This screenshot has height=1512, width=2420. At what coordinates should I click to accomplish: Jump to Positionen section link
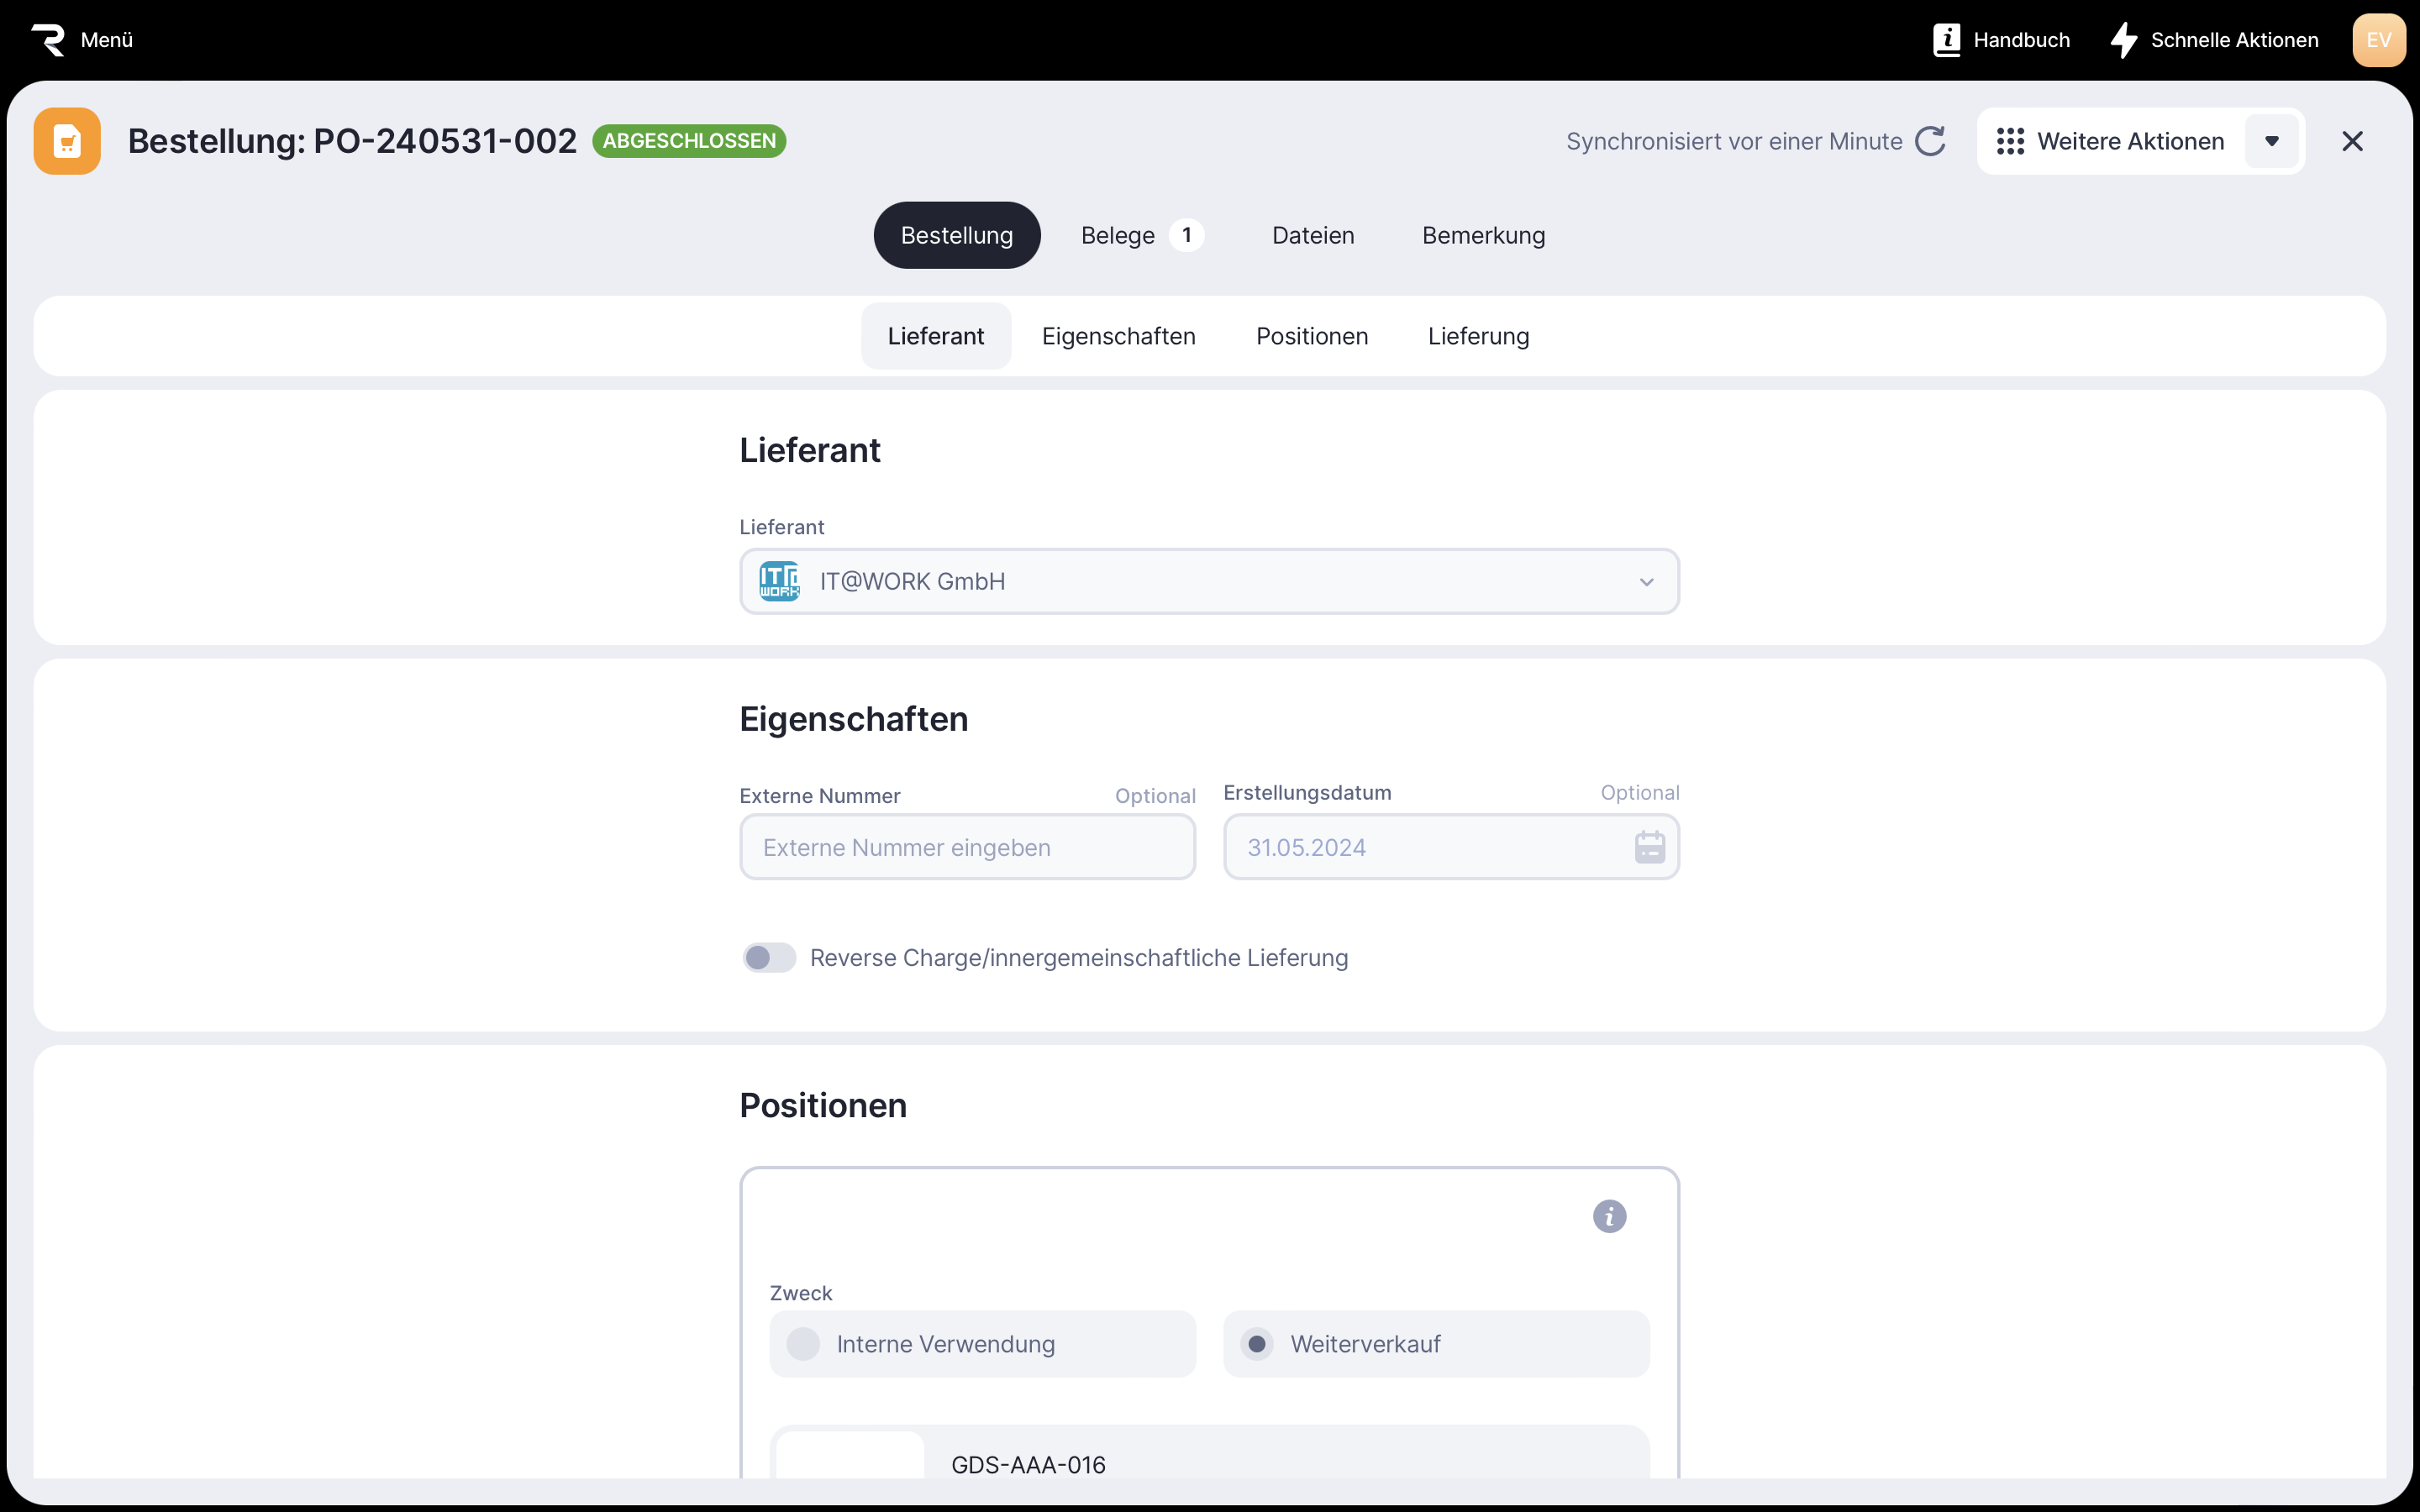1312,336
